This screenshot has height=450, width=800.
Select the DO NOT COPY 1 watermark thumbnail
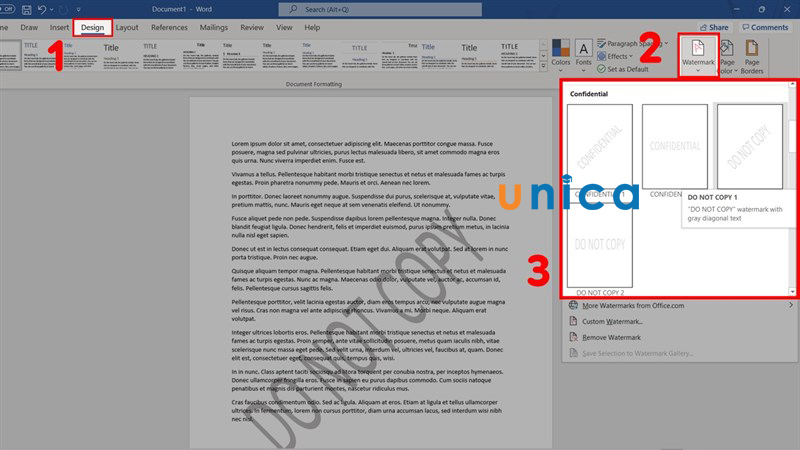click(750, 146)
